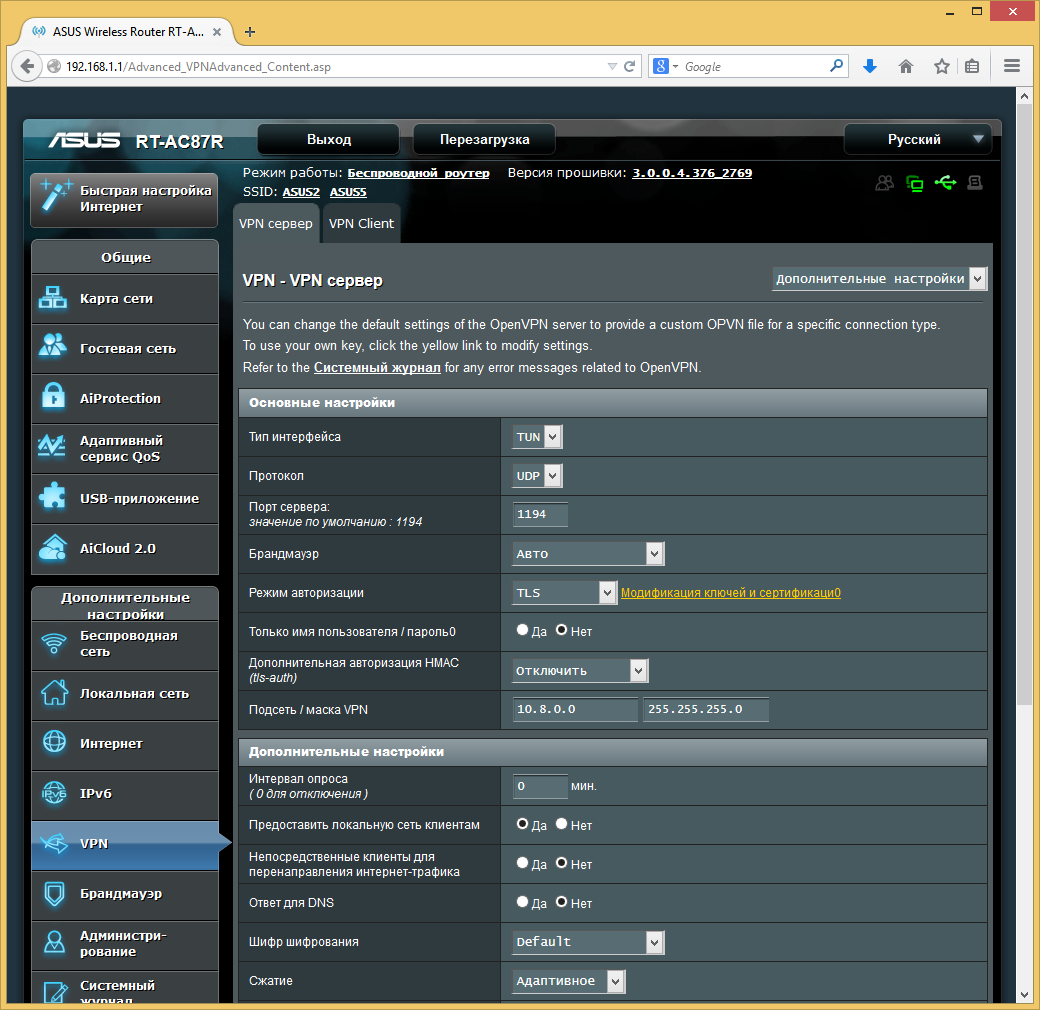The height and width of the screenshot is (1010, 1040).
Task: Select Да for перенаправления интернет-трафика
Action: pyautogui.click(x=523, y=863)
